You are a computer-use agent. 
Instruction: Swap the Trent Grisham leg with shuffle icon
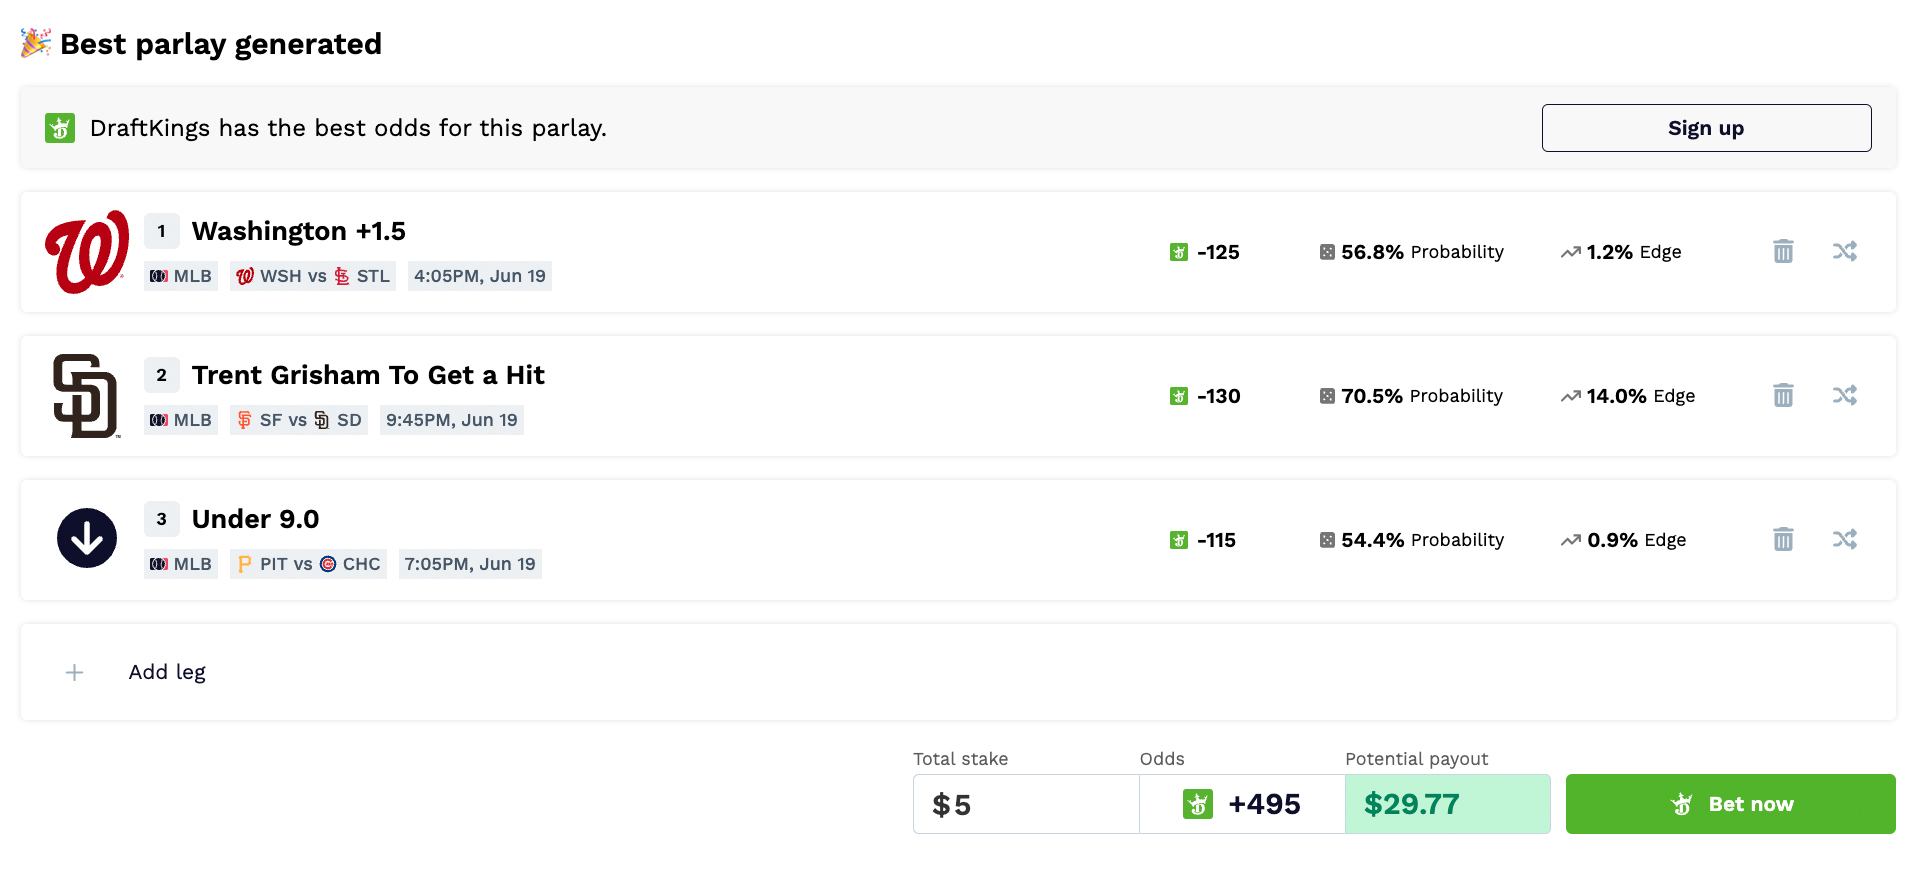click(1844, 395)
